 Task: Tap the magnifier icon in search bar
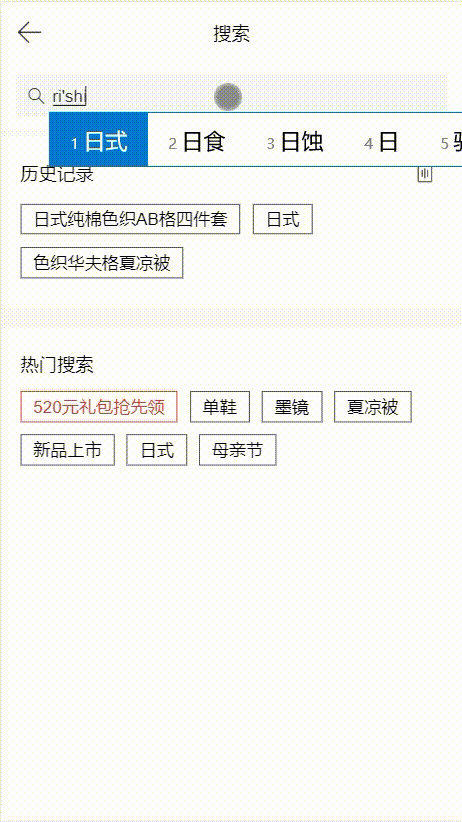point(36,96)
